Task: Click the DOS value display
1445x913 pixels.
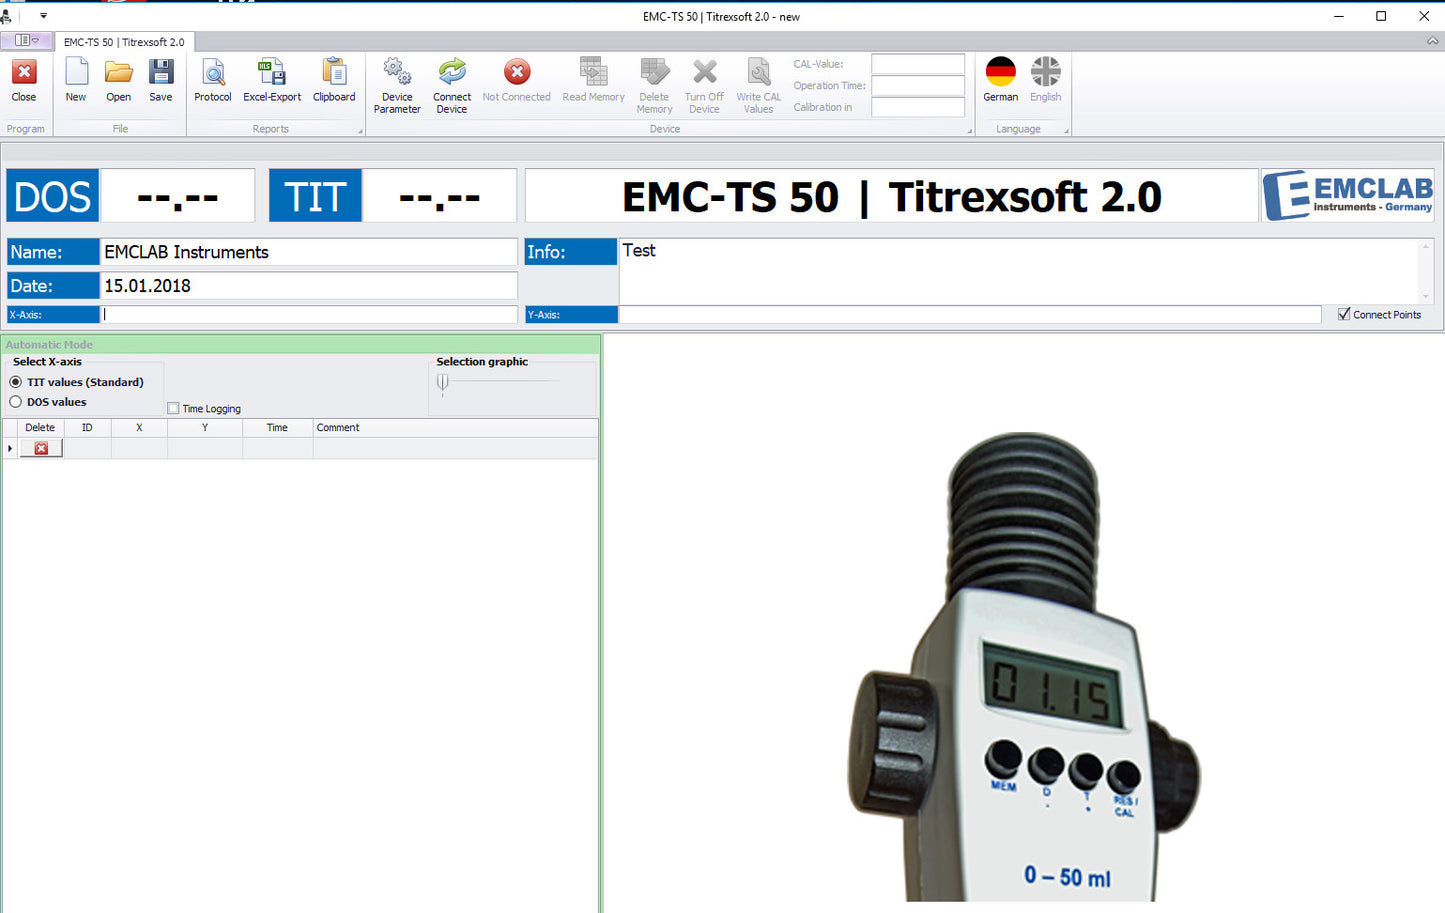Action: (177, 195)
